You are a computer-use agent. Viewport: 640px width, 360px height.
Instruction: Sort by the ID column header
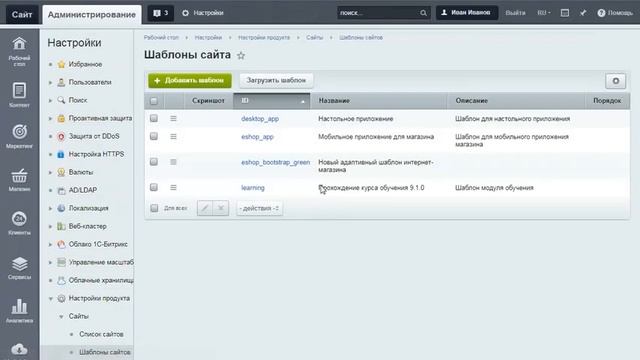[271, 101]
